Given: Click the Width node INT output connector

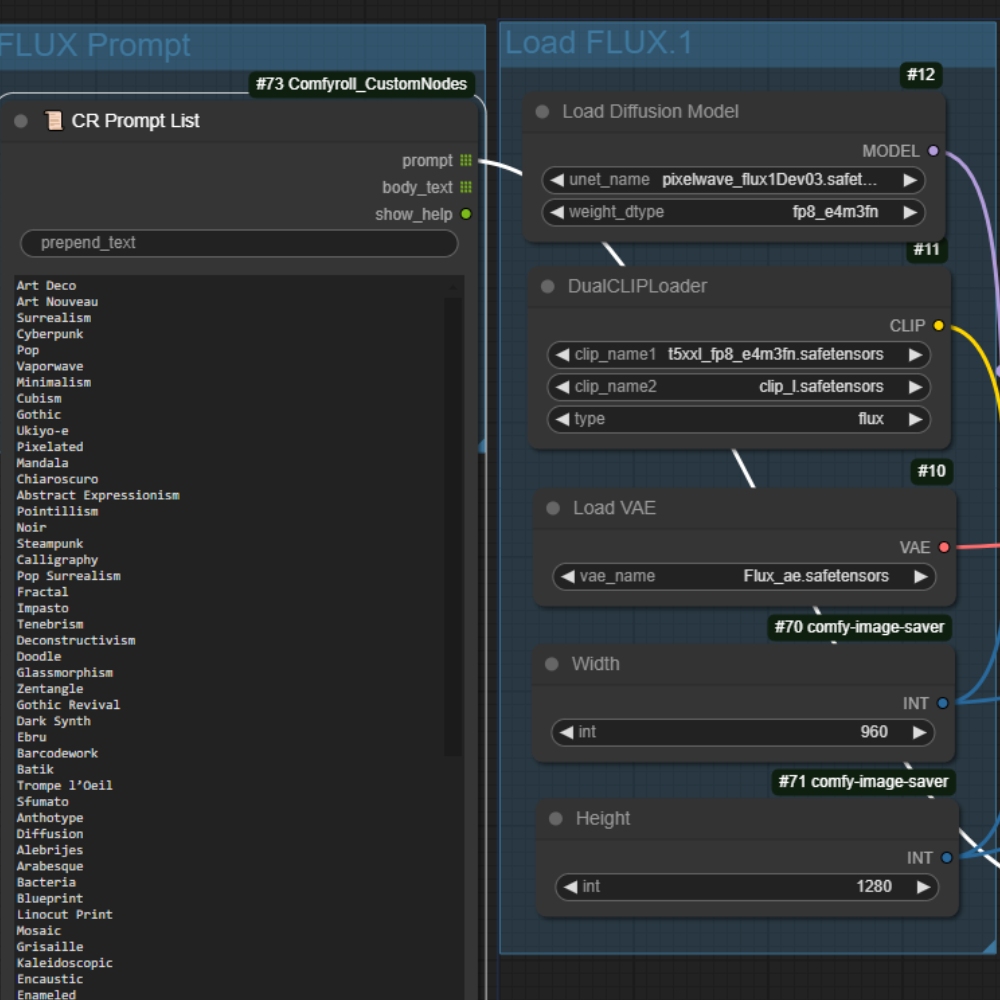Looking at the screenshot, I should pyautogui.click(x=943, y=703).
